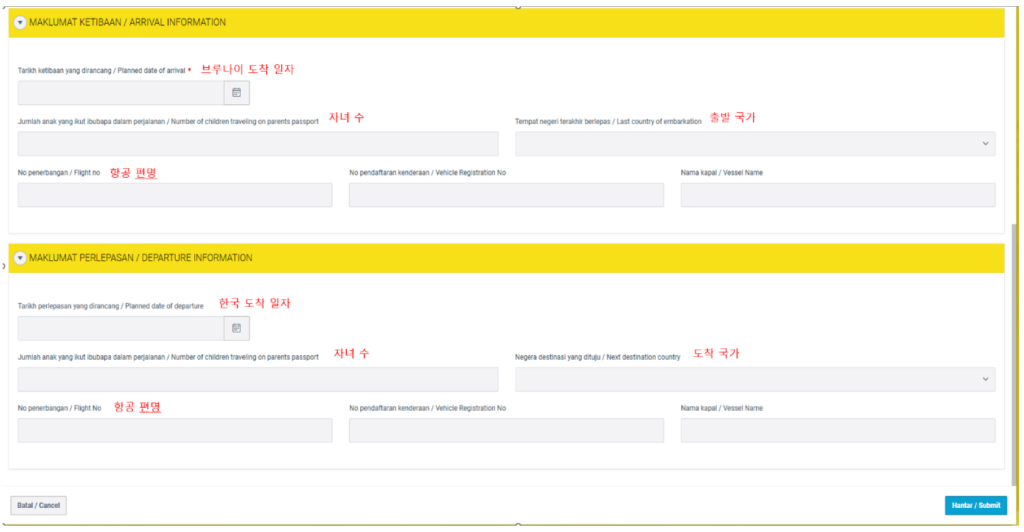Click the Batal / Cancel button
This screenshot has width=1024, height=532.
click(39, 505)
